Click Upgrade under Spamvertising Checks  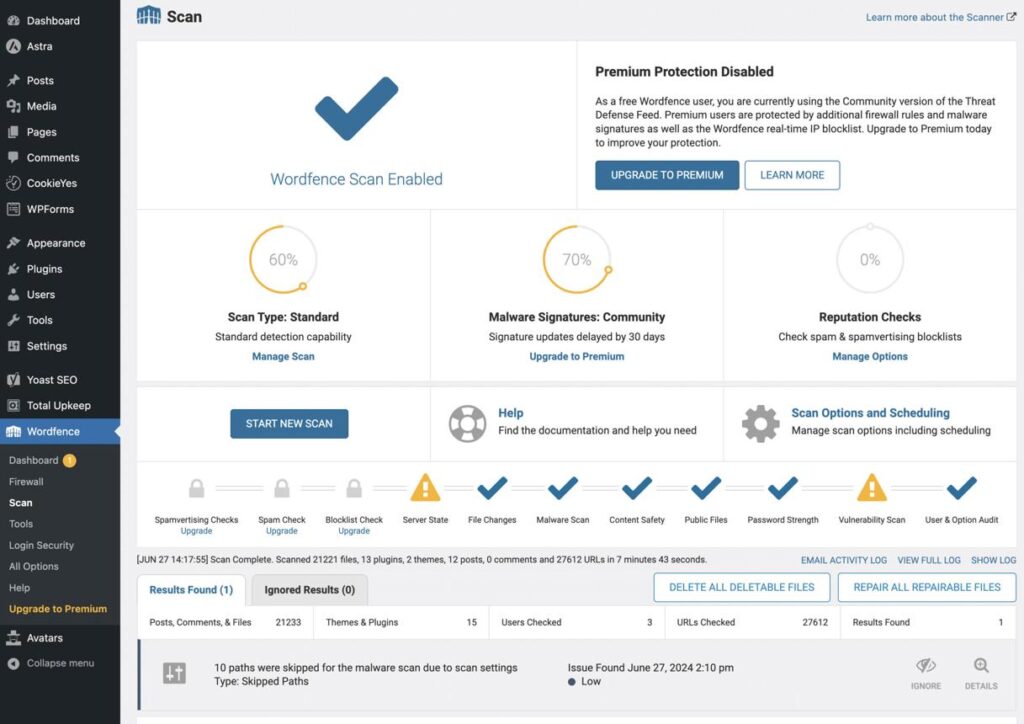pos(196,531)
